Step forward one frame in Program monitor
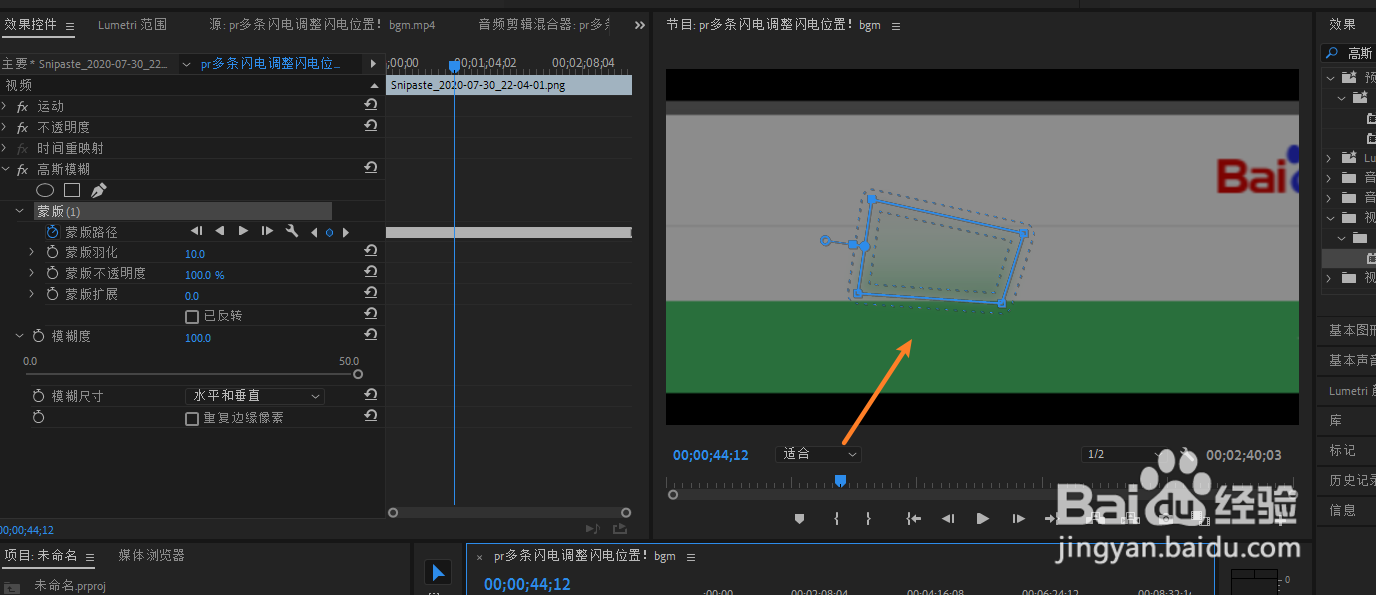This screenshot has height=595, width=1376. (1018, 518)
